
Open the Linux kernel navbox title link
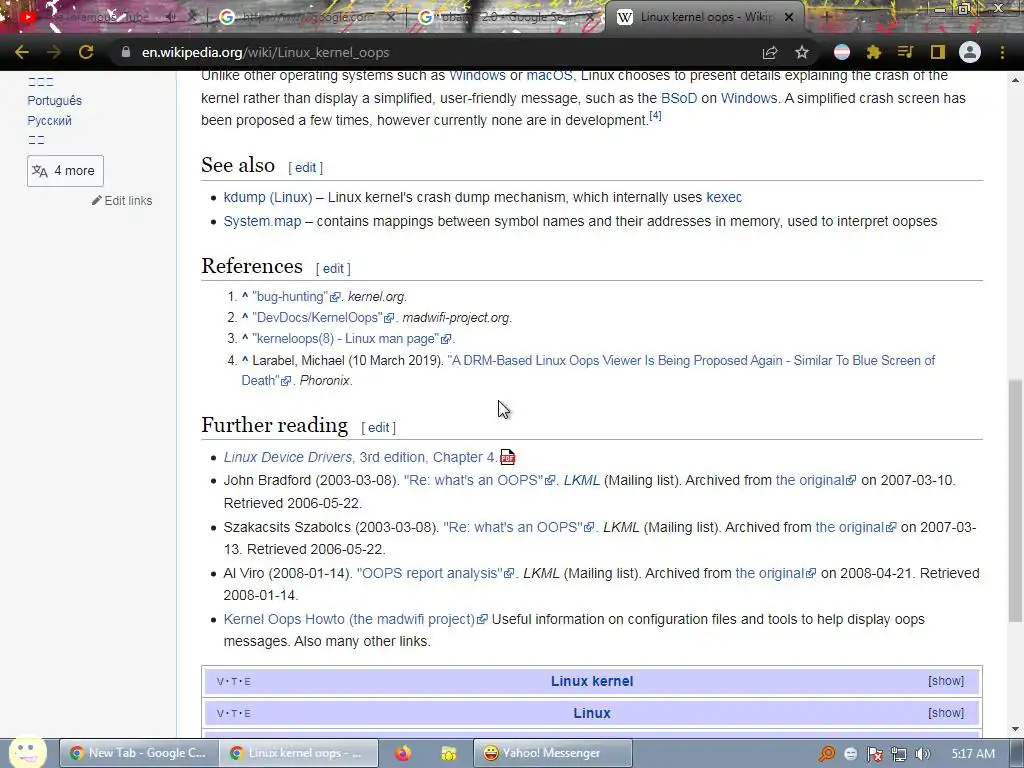pos(592,681)
